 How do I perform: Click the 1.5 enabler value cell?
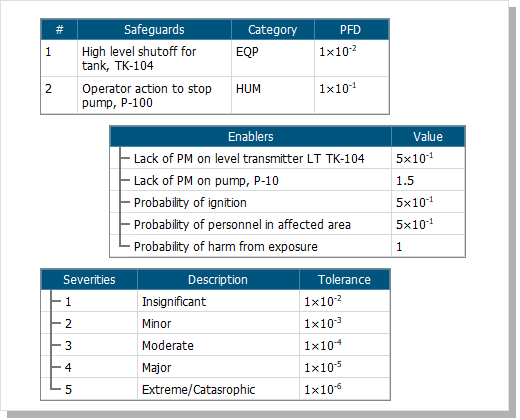tap(428, 180)
